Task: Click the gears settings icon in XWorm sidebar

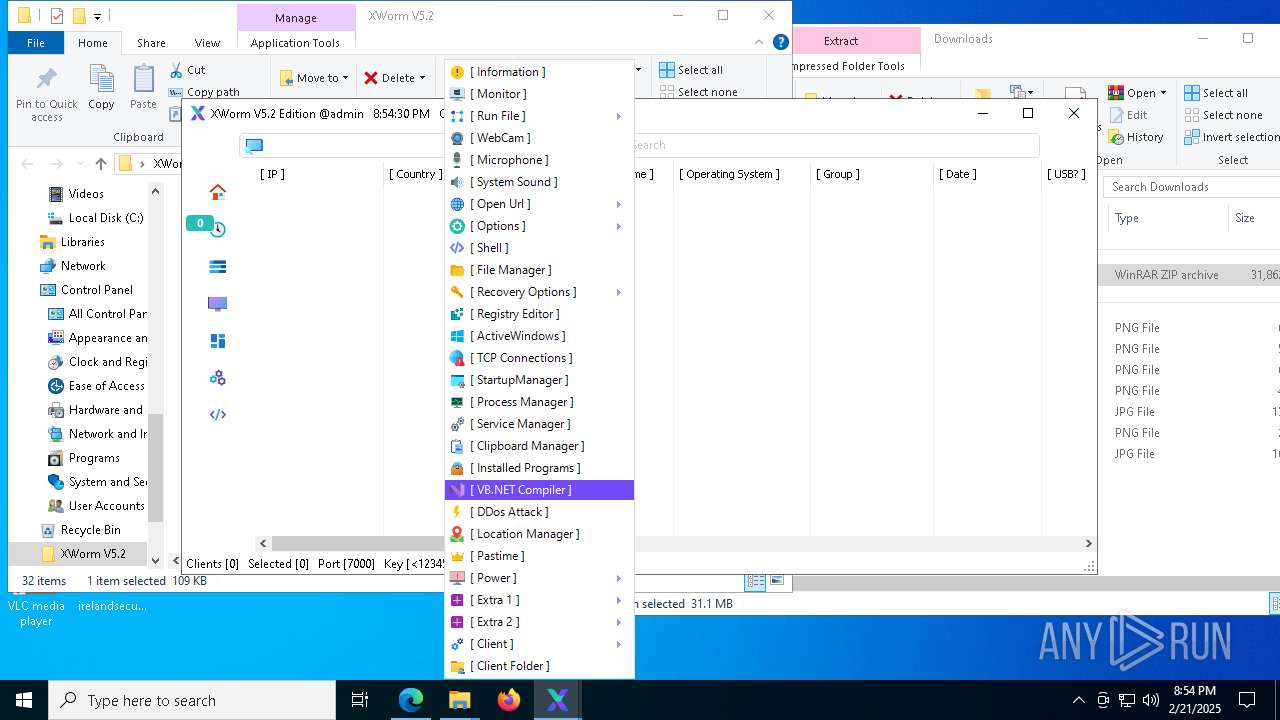Action: pyautogui.click(x=217, y=378)
